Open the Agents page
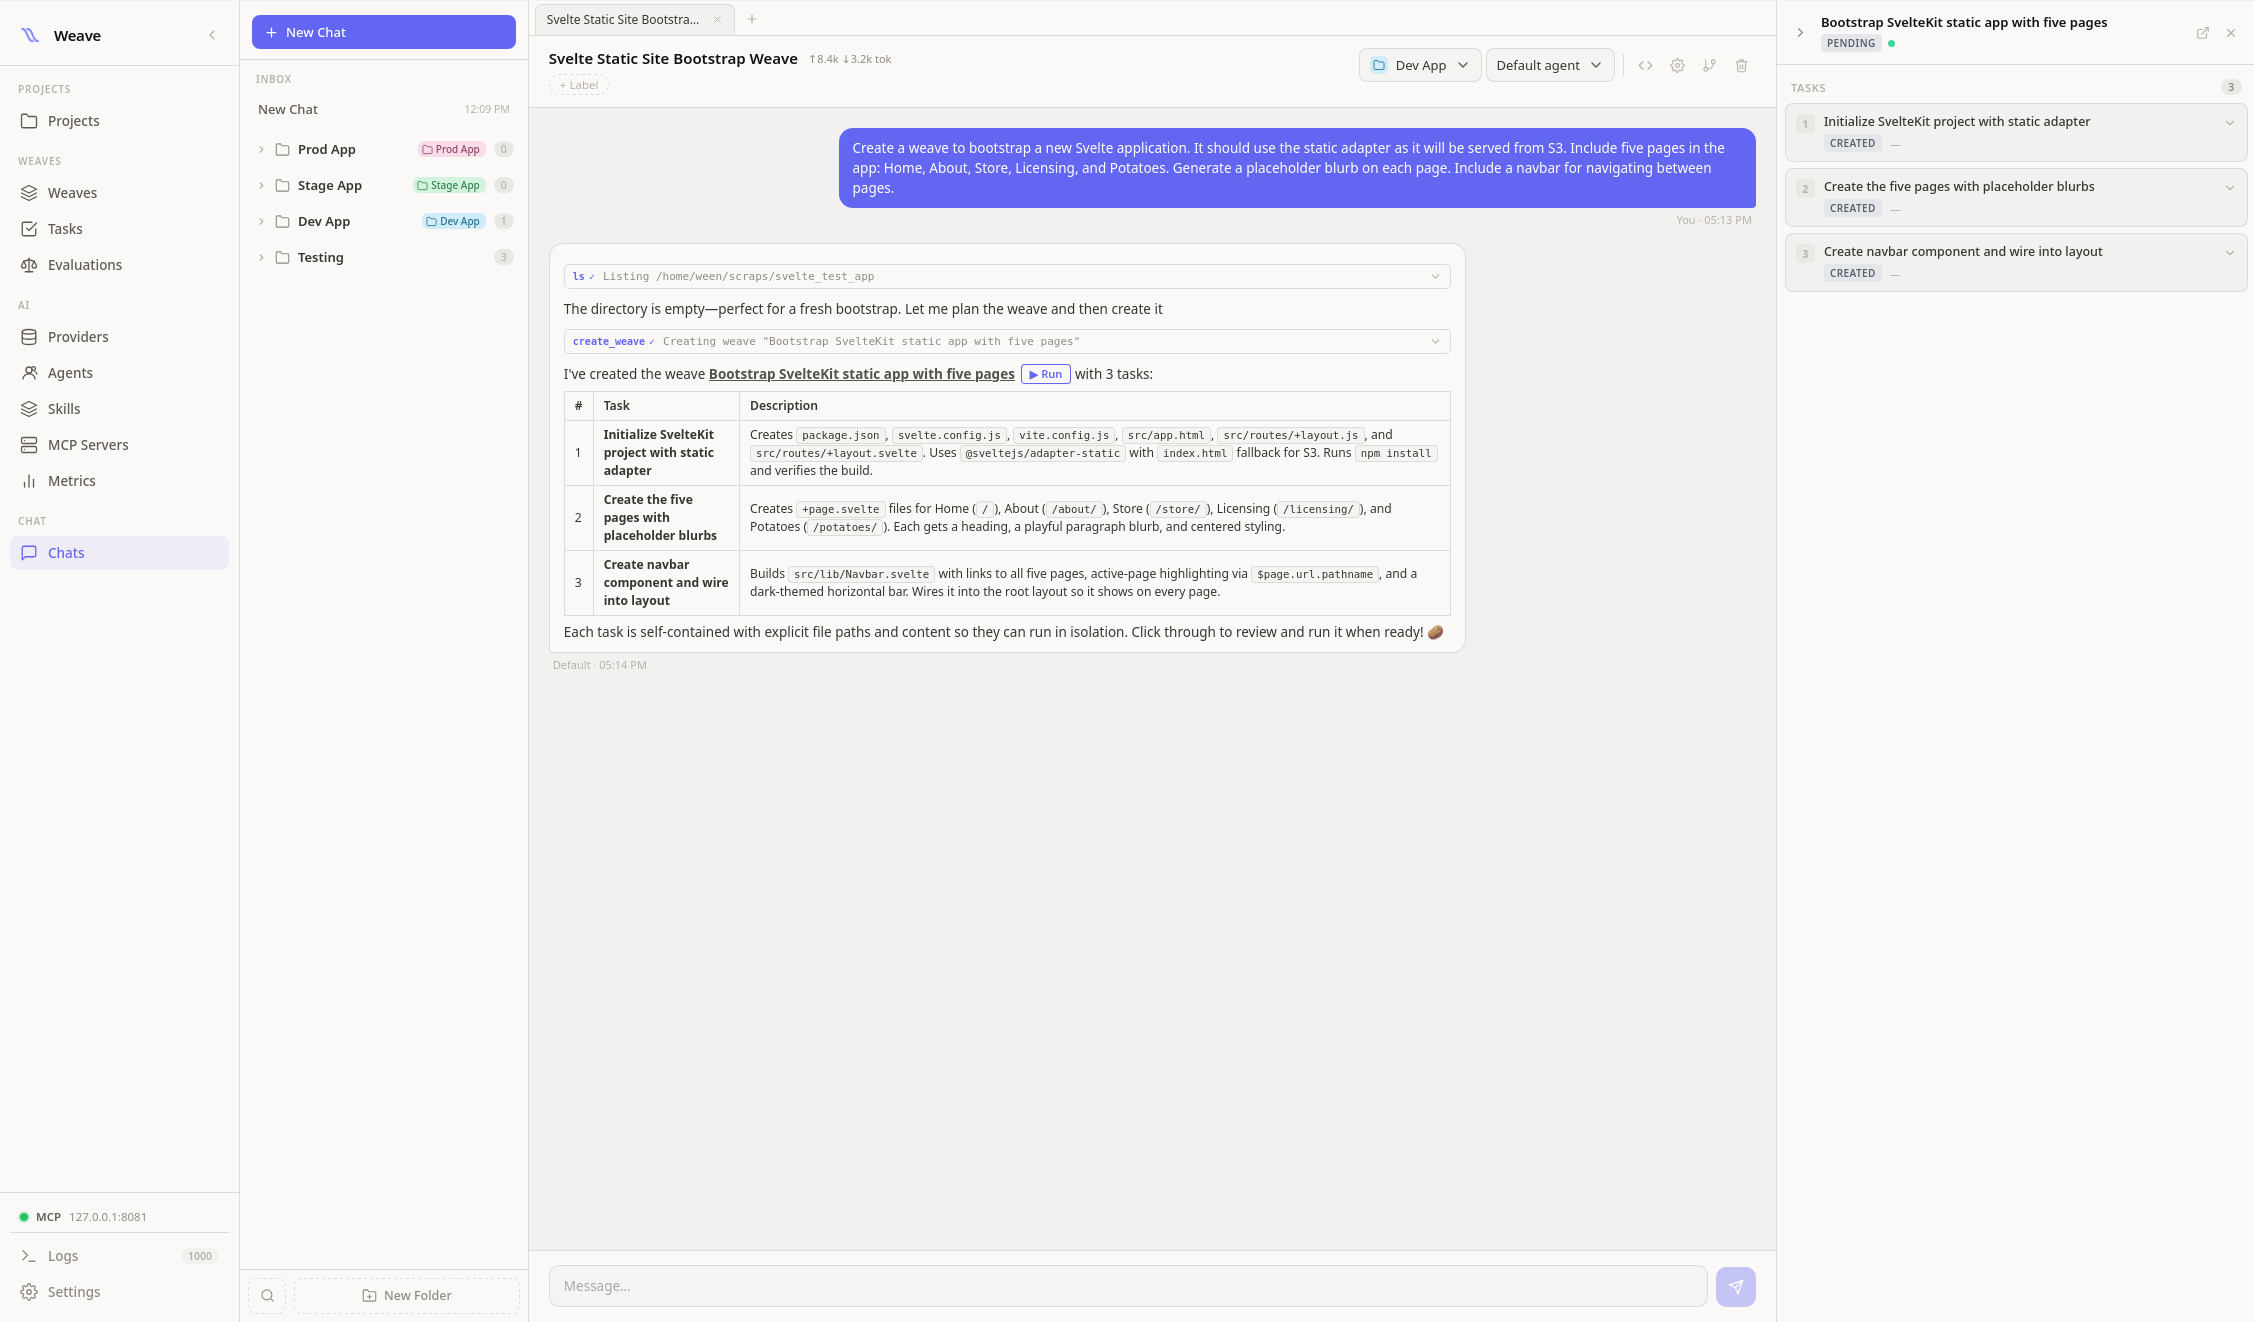 119,373
